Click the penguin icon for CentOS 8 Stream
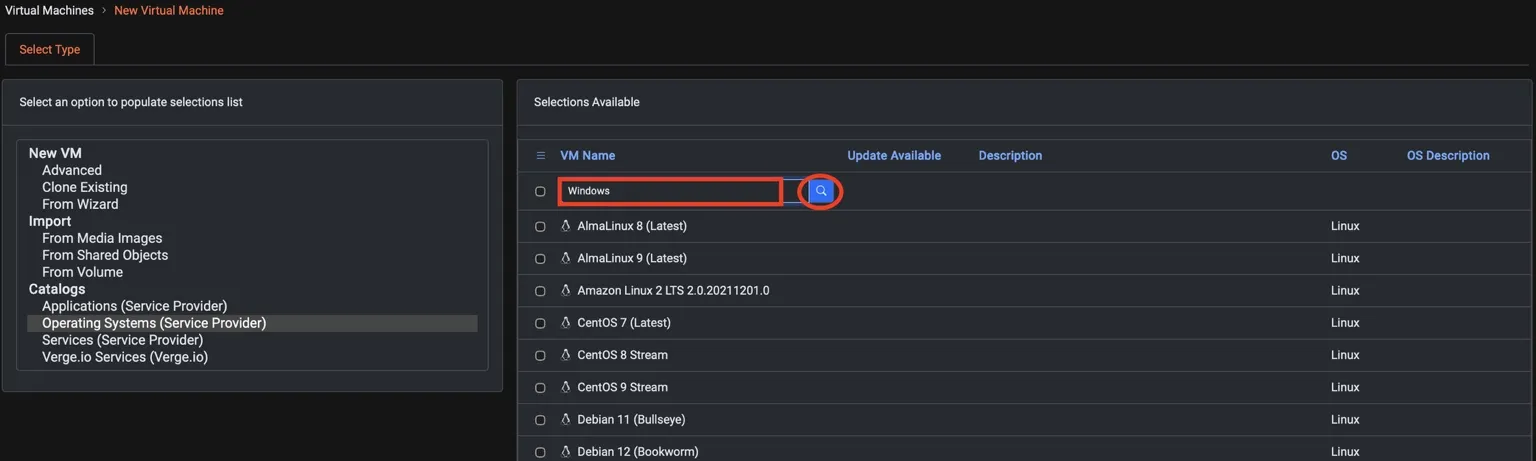The width and height of the screenshot is (1536, 461). pos(566,355)
